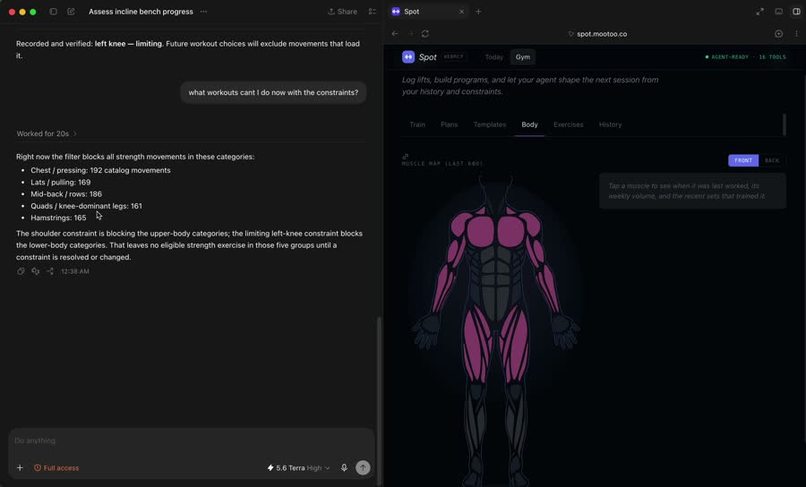Screen dimensions: 806x487
Task: Click the device screen icon in browser header
Action: coord(779,11)
